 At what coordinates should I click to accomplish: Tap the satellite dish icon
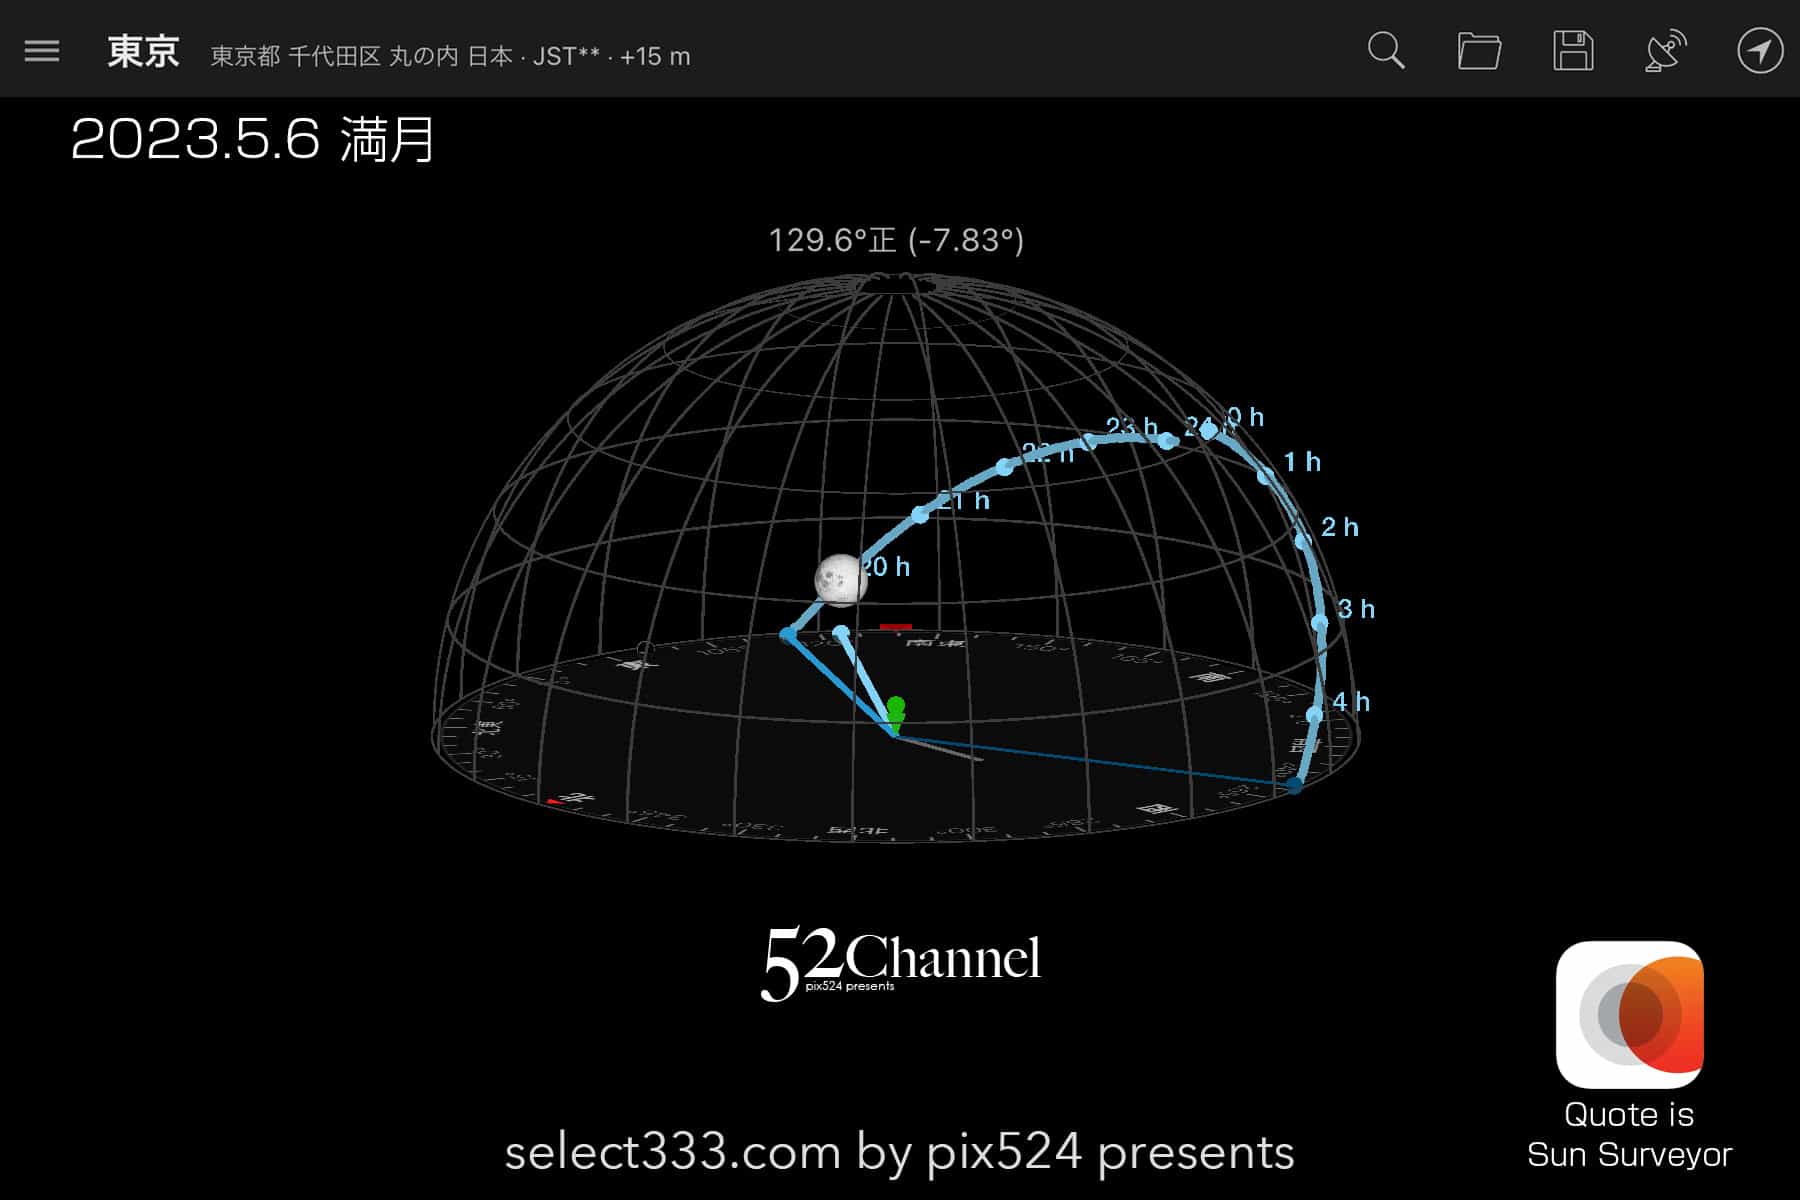(x=1666, y=51)
